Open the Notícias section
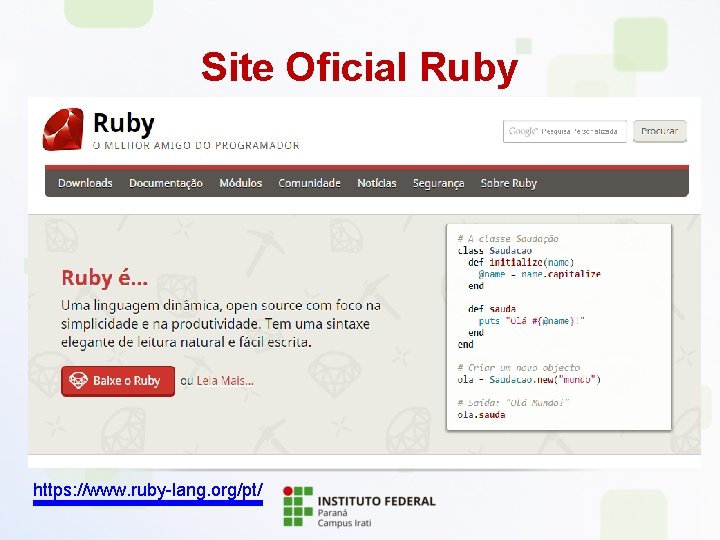This screenshot has height=540, width=720. click(377, 183)
